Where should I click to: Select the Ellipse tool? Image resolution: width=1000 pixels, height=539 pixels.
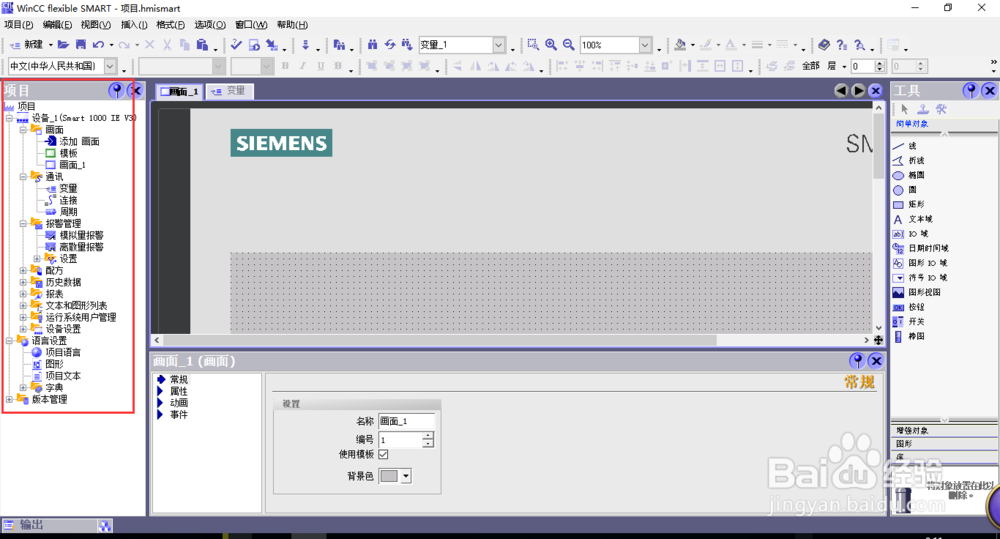click(x=908, y=175)
